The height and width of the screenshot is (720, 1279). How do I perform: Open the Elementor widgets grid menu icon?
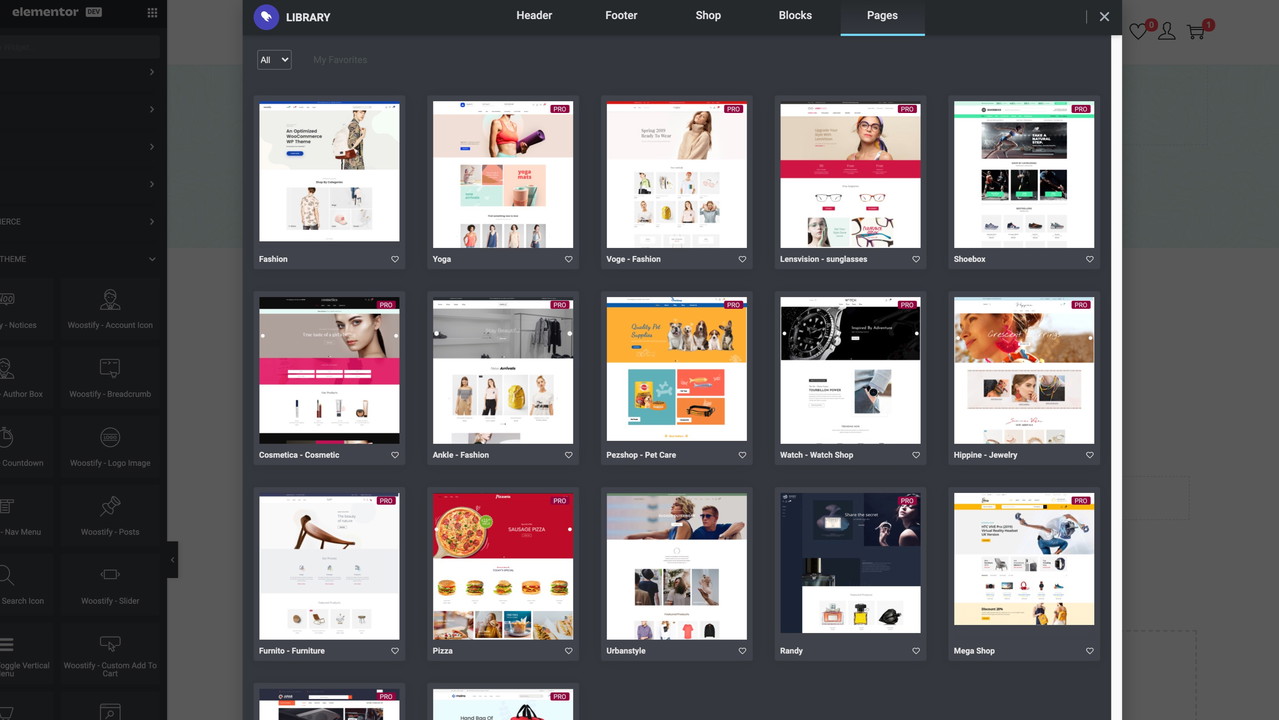[x=152, y=13]
